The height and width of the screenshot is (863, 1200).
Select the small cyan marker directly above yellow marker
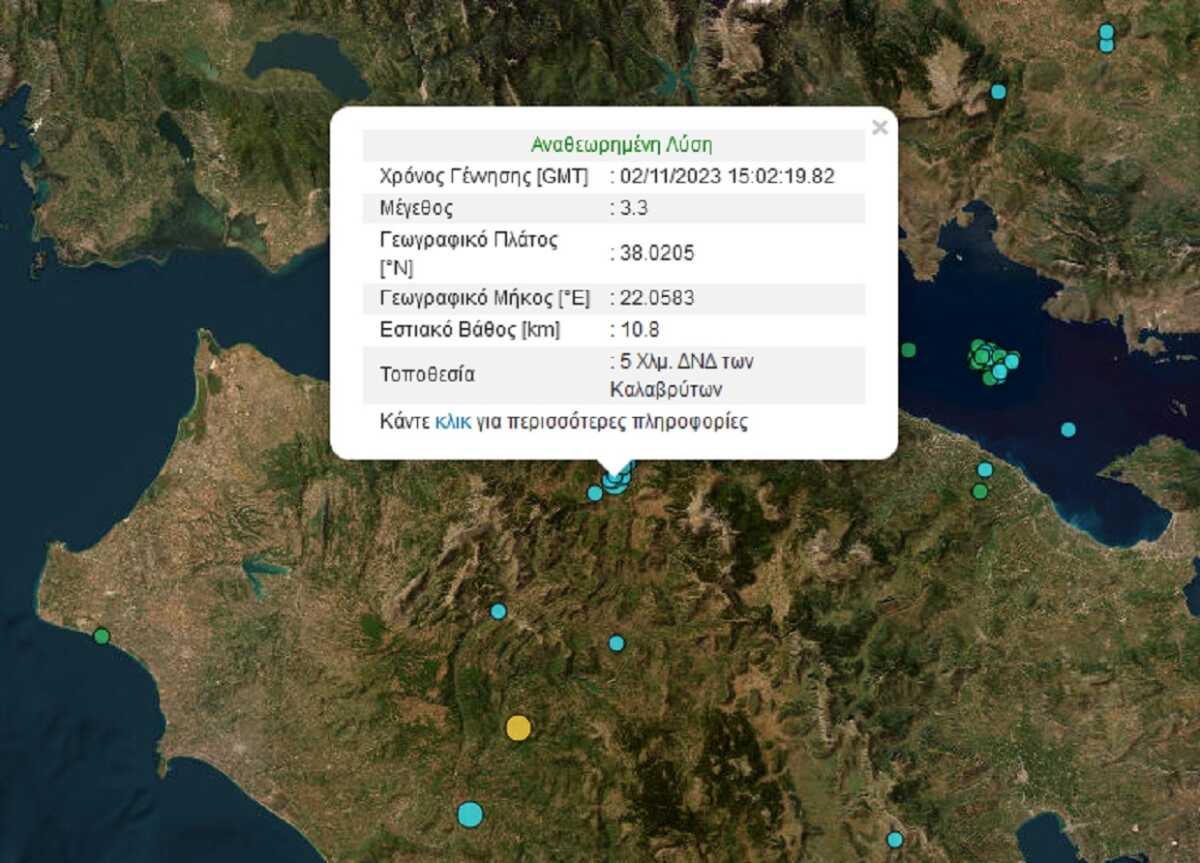[x=498, y=611]
